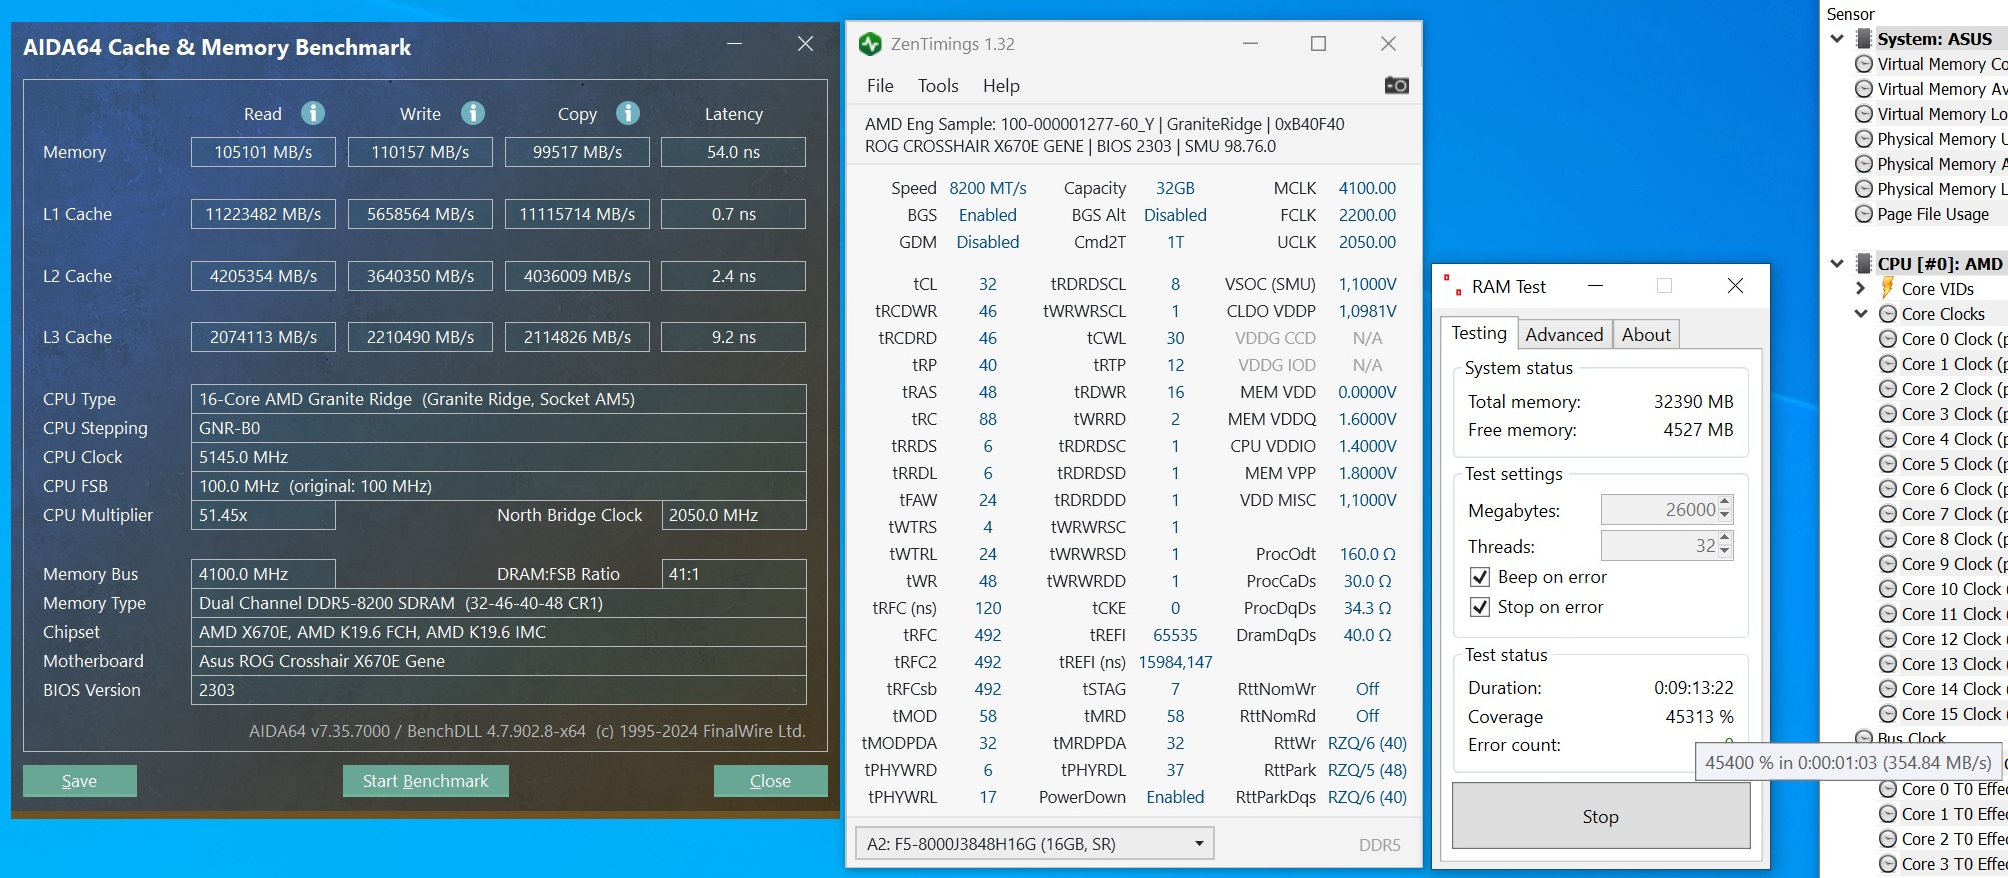
Task: Click the Virtual Memory Co sensor icon
Action: (1864, 64)
